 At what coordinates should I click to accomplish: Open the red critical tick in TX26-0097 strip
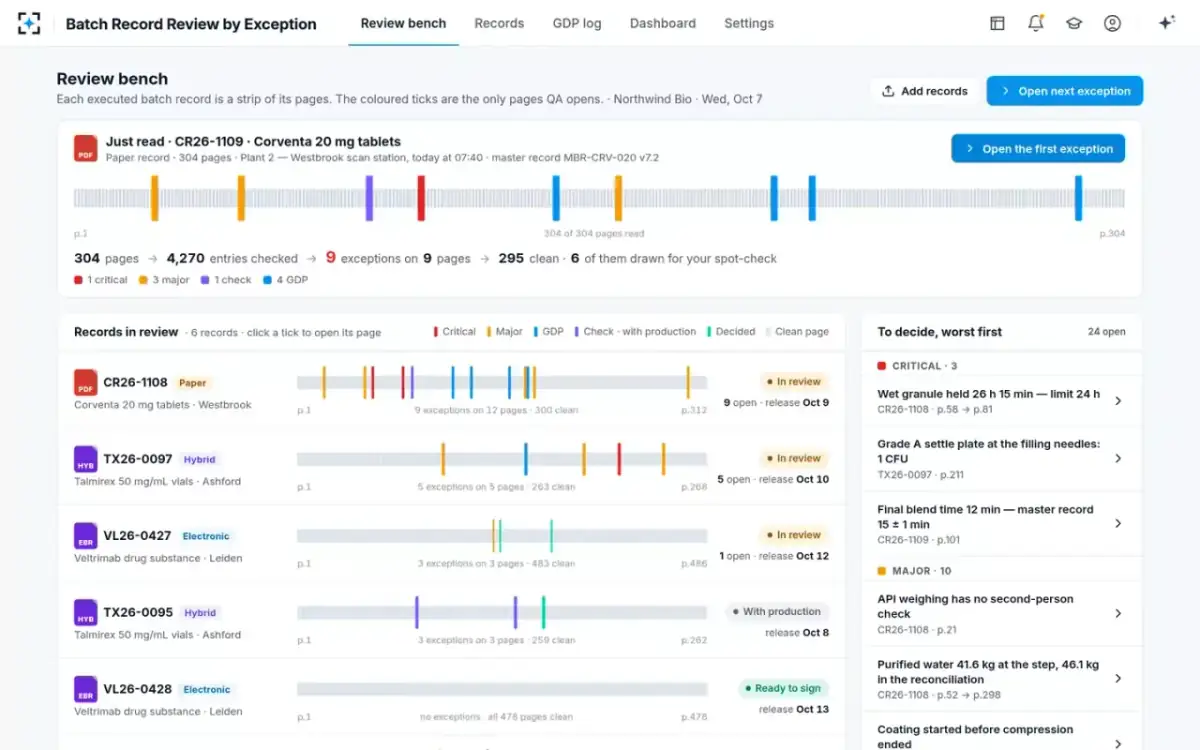coord(619,459)
